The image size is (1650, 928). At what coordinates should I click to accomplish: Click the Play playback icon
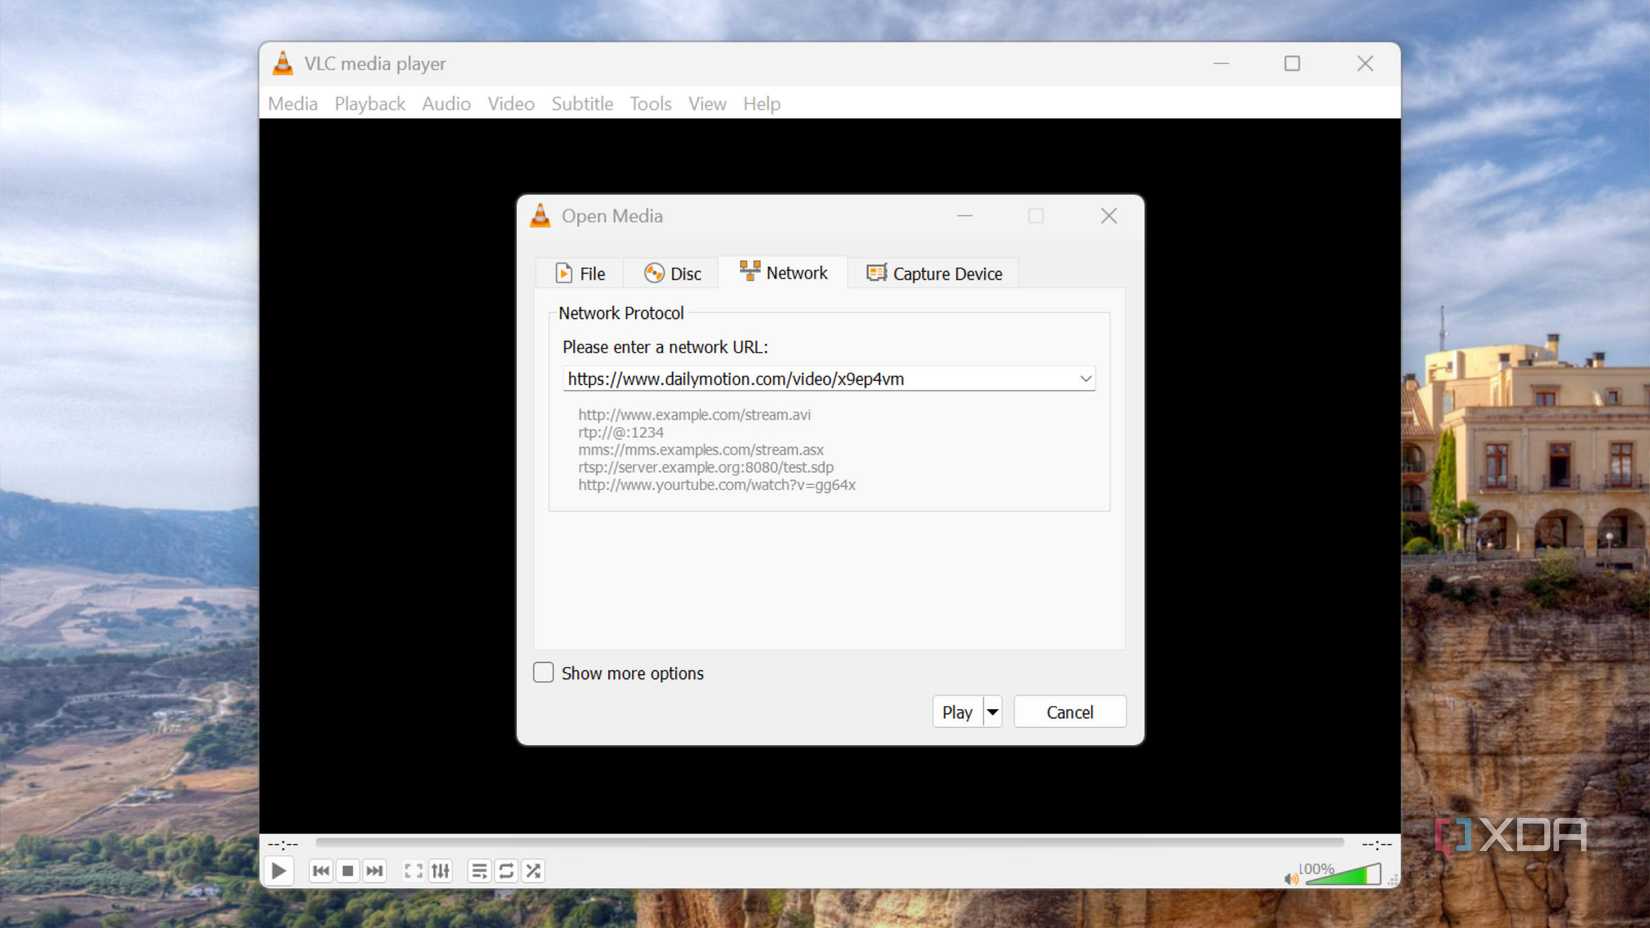click(x=279, y=870)
